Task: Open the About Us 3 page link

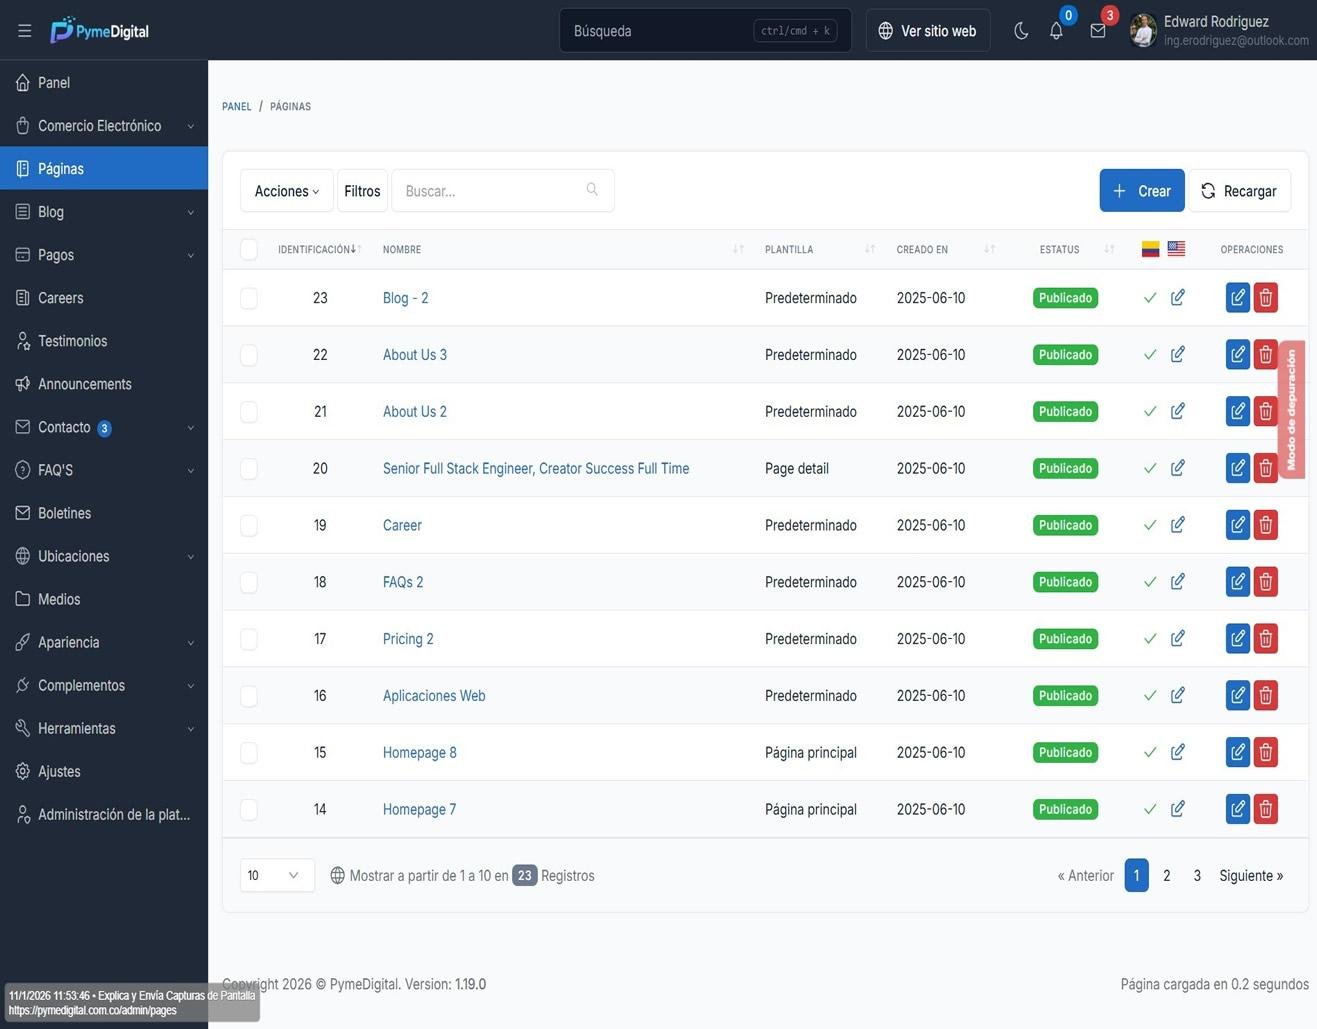Action: click(415, 354)
